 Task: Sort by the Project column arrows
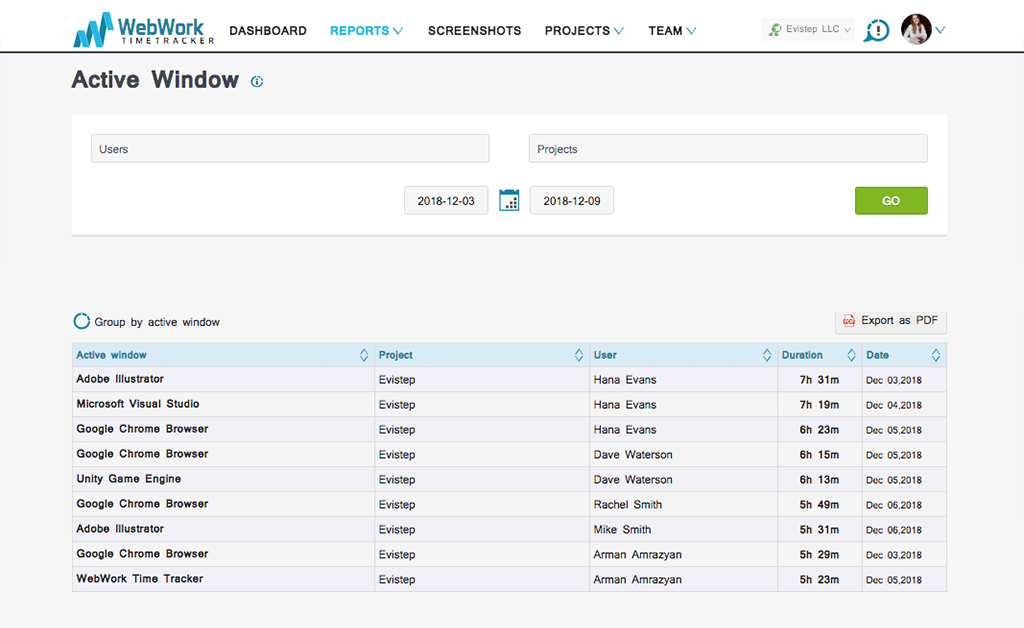579,355
